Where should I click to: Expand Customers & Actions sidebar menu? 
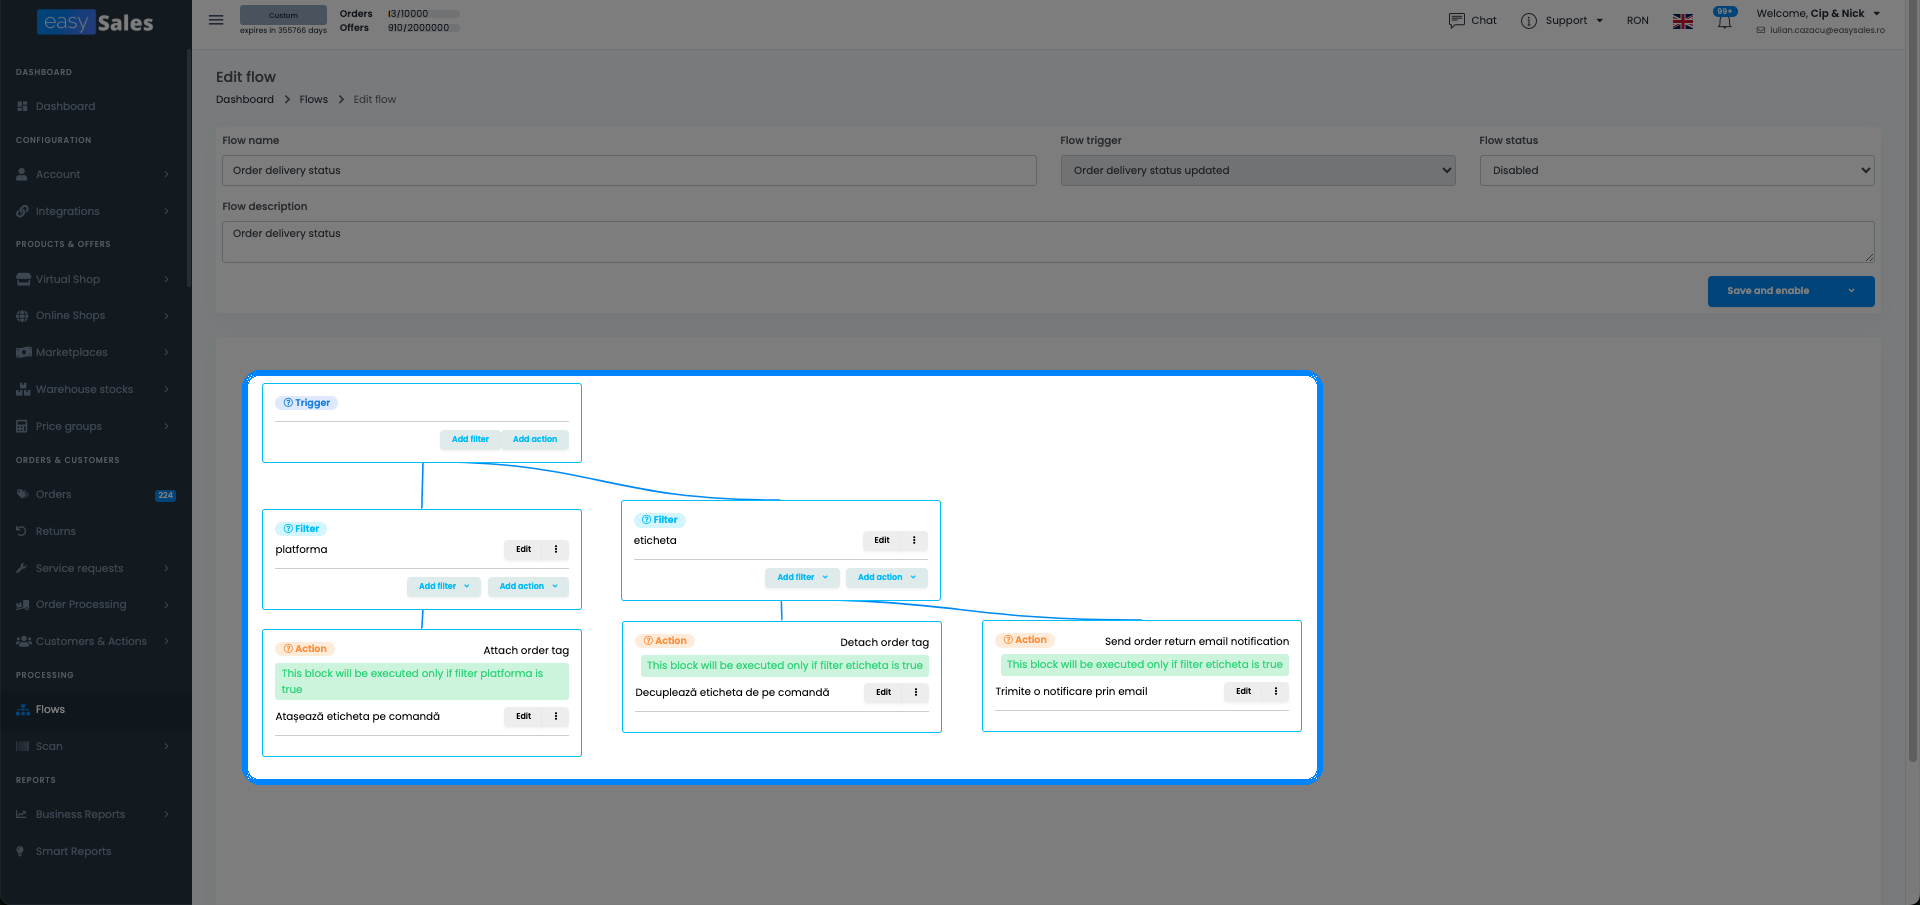coord(95,641)
